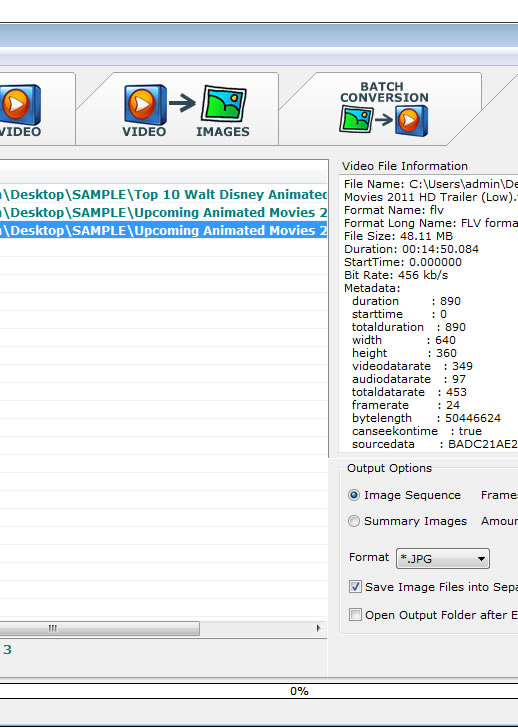Viewport: 518px width, 728px height.
Task: Click the picture icon under Batch Conversion
Action: pos(356,119)
